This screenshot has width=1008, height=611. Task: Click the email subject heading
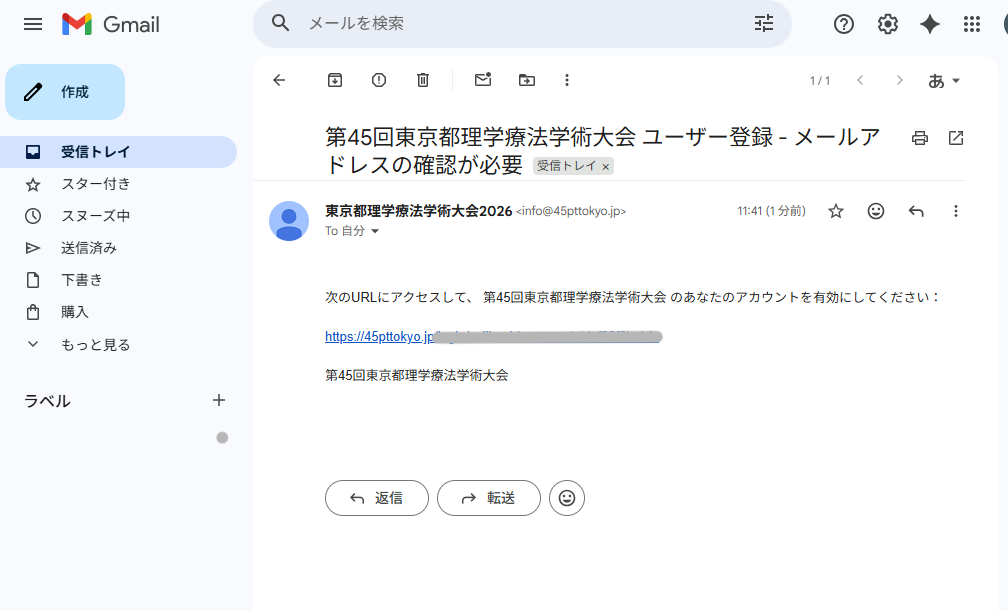coord(602,150)
